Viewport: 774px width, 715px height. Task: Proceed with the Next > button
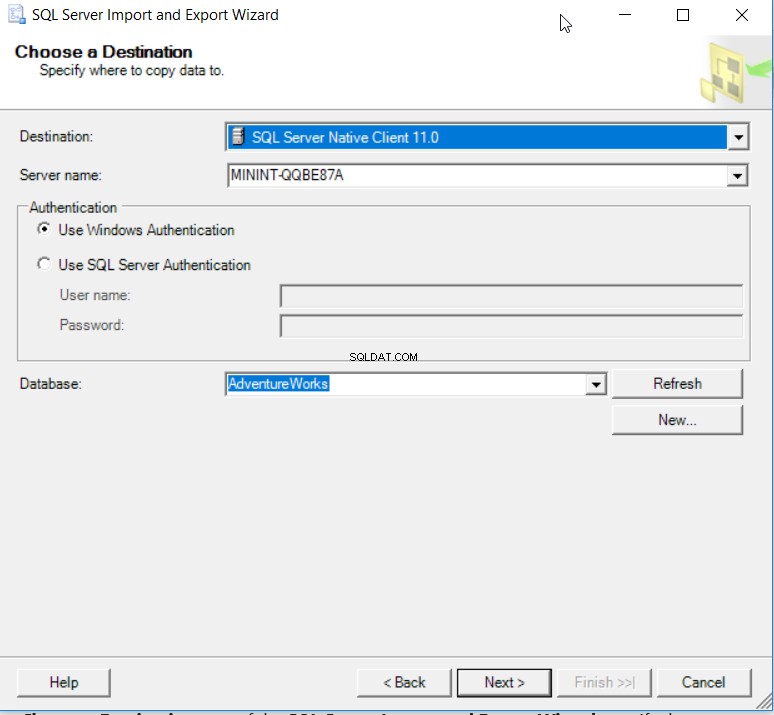click(504, 682)
